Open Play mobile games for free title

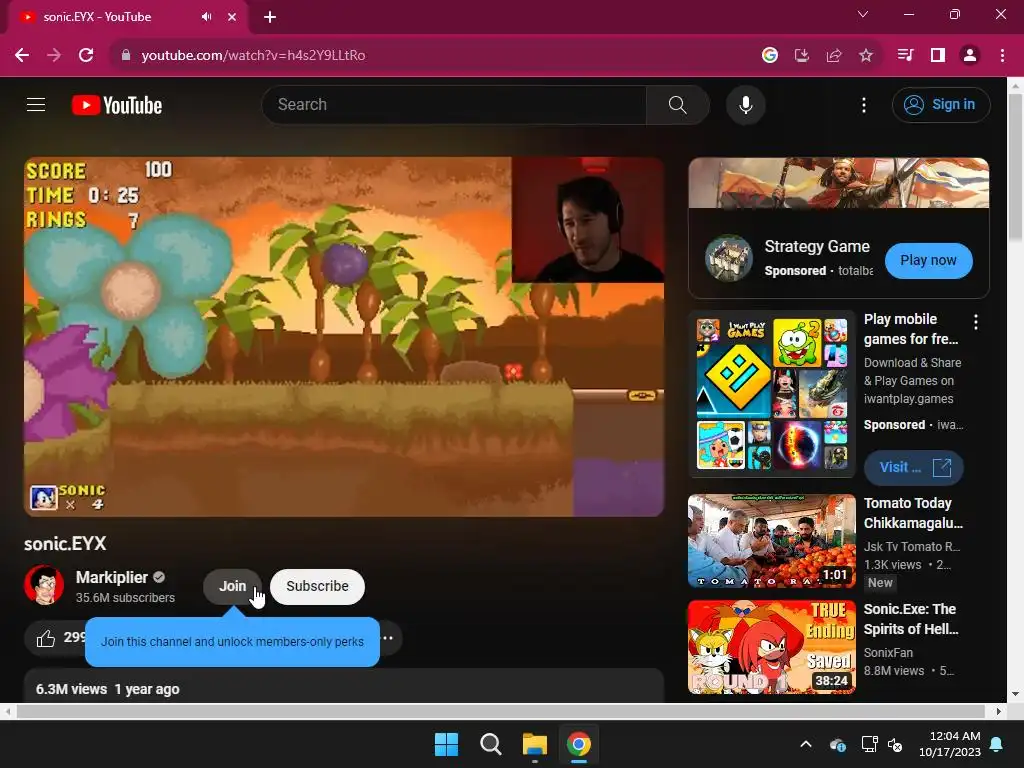(910, 329)
